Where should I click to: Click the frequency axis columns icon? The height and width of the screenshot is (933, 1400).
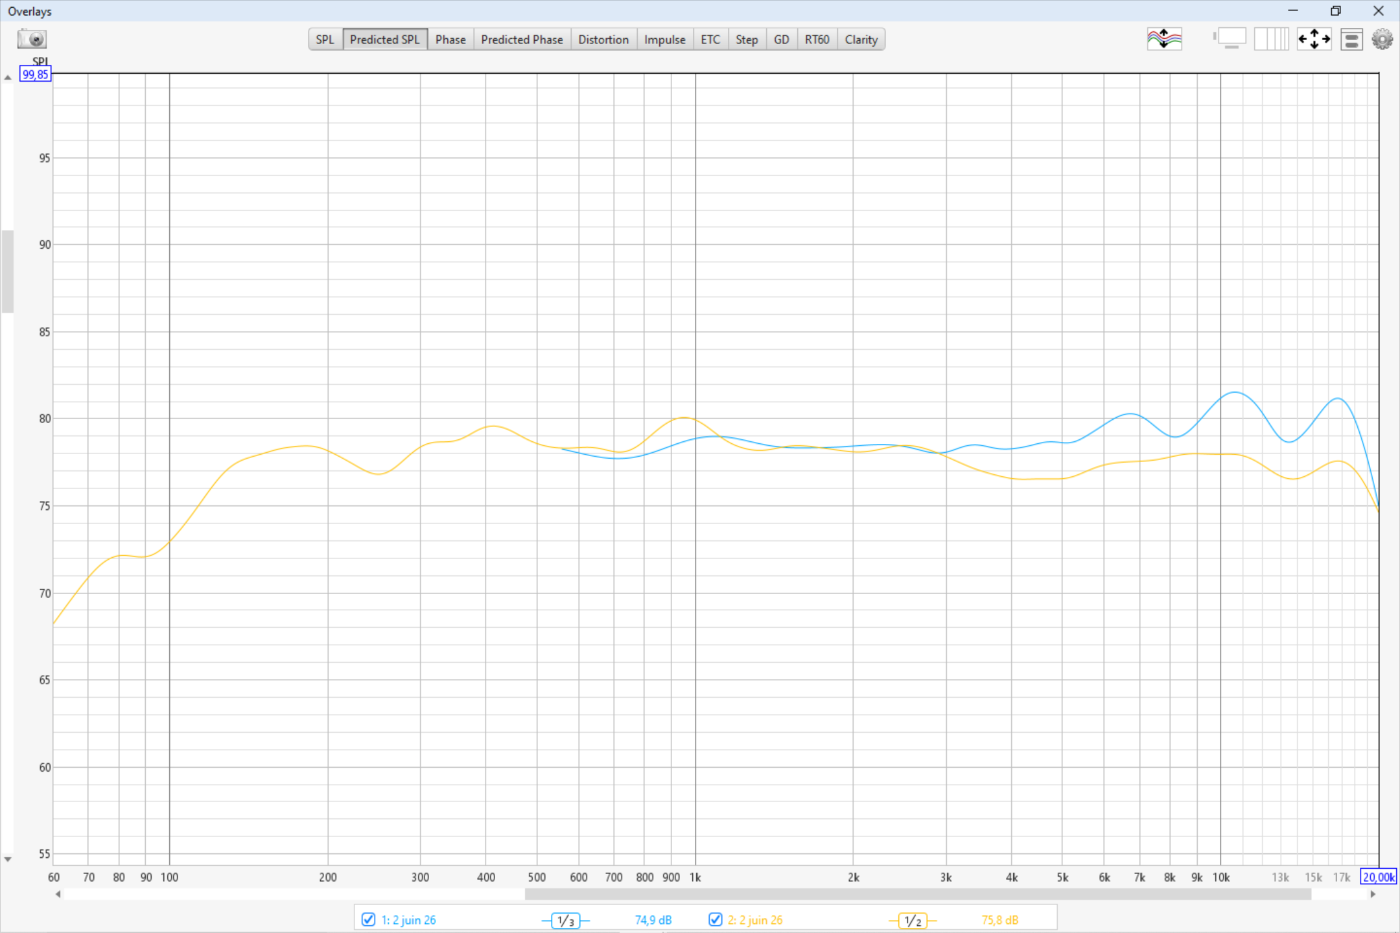tap(1271, 39)
